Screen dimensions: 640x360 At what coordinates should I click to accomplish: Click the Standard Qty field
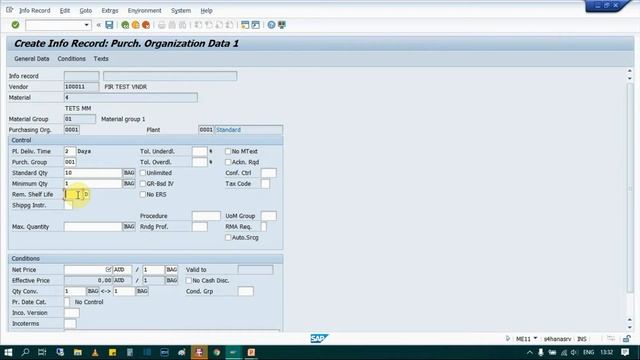click(93, 173)
